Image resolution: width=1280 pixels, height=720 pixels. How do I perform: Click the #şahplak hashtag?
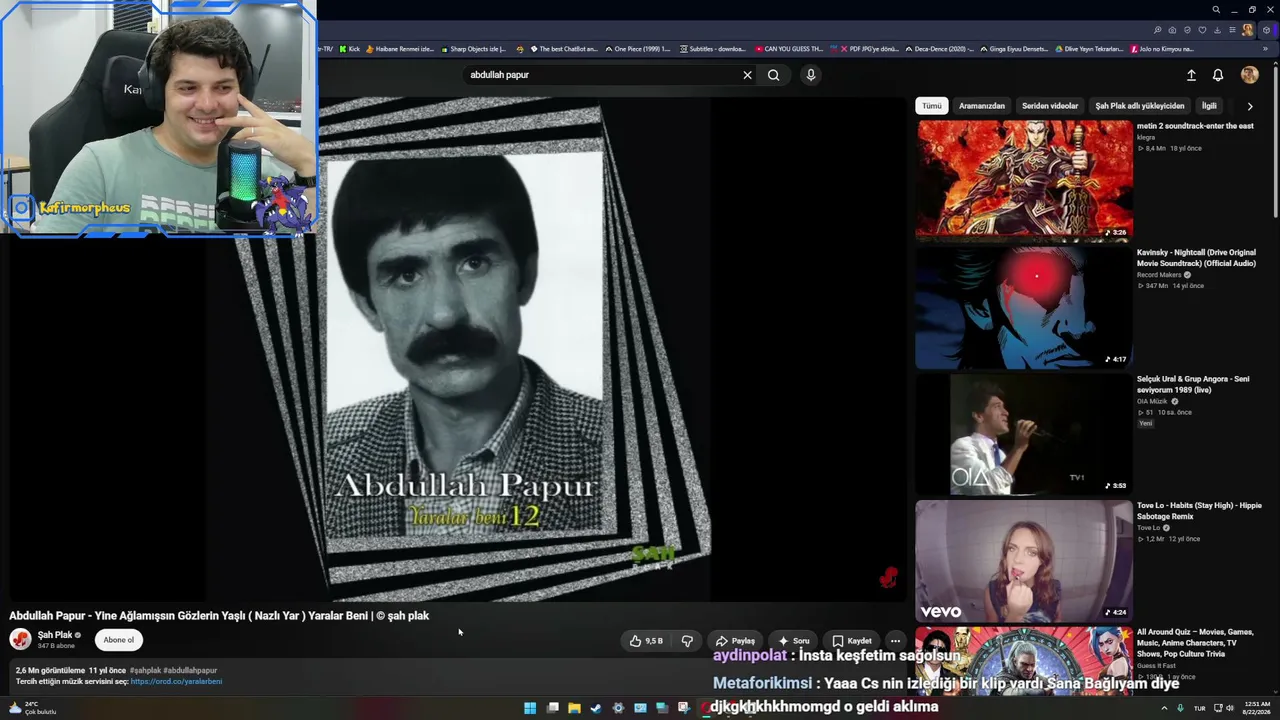pos(145,671)
